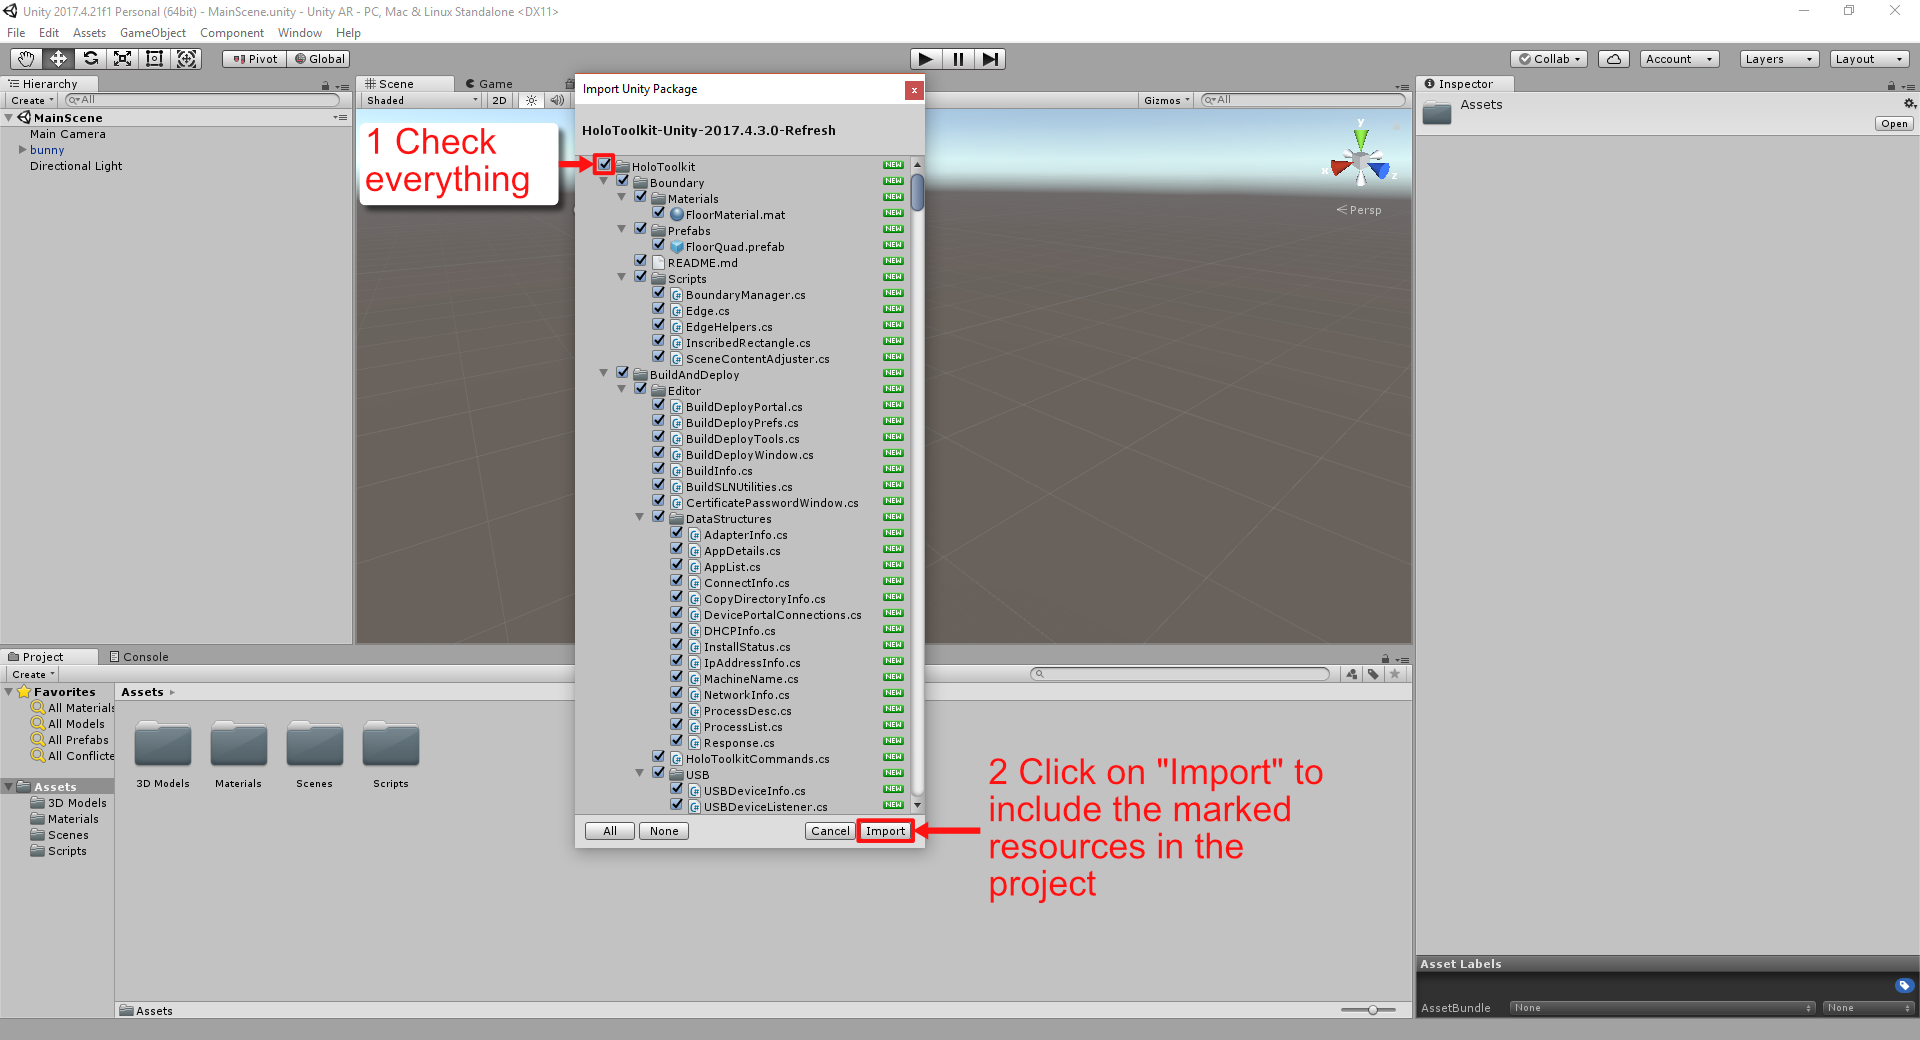Select the Rotate tool
This screenshot has height=1040, width=1920.
point(90,59)
